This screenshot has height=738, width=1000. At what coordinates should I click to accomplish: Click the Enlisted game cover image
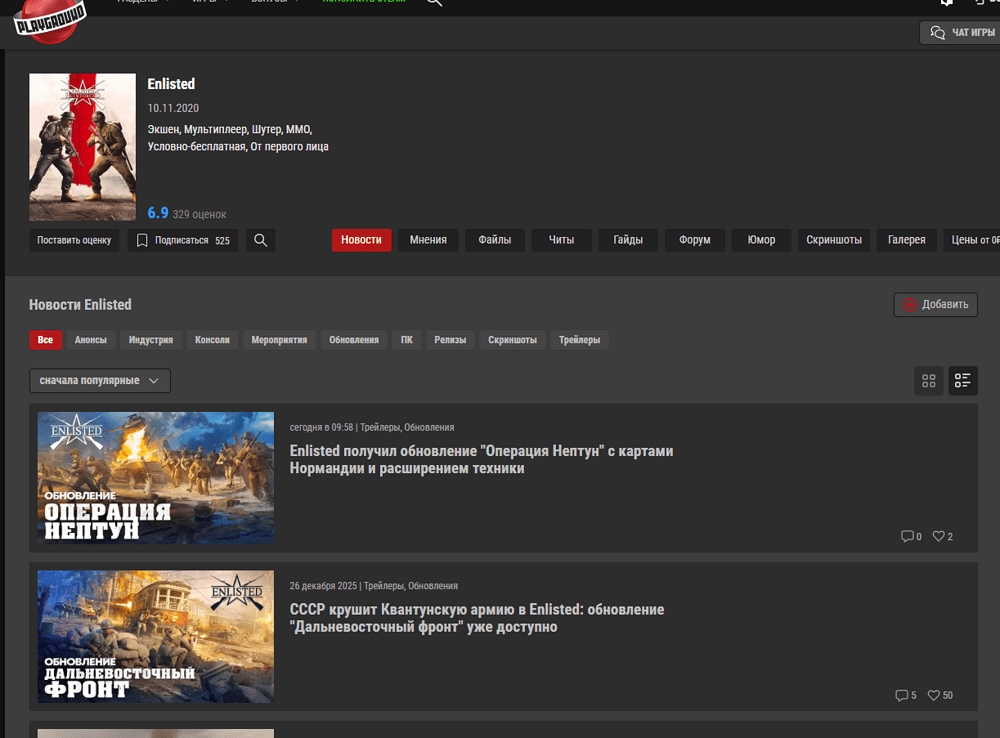tap(82, 147)
